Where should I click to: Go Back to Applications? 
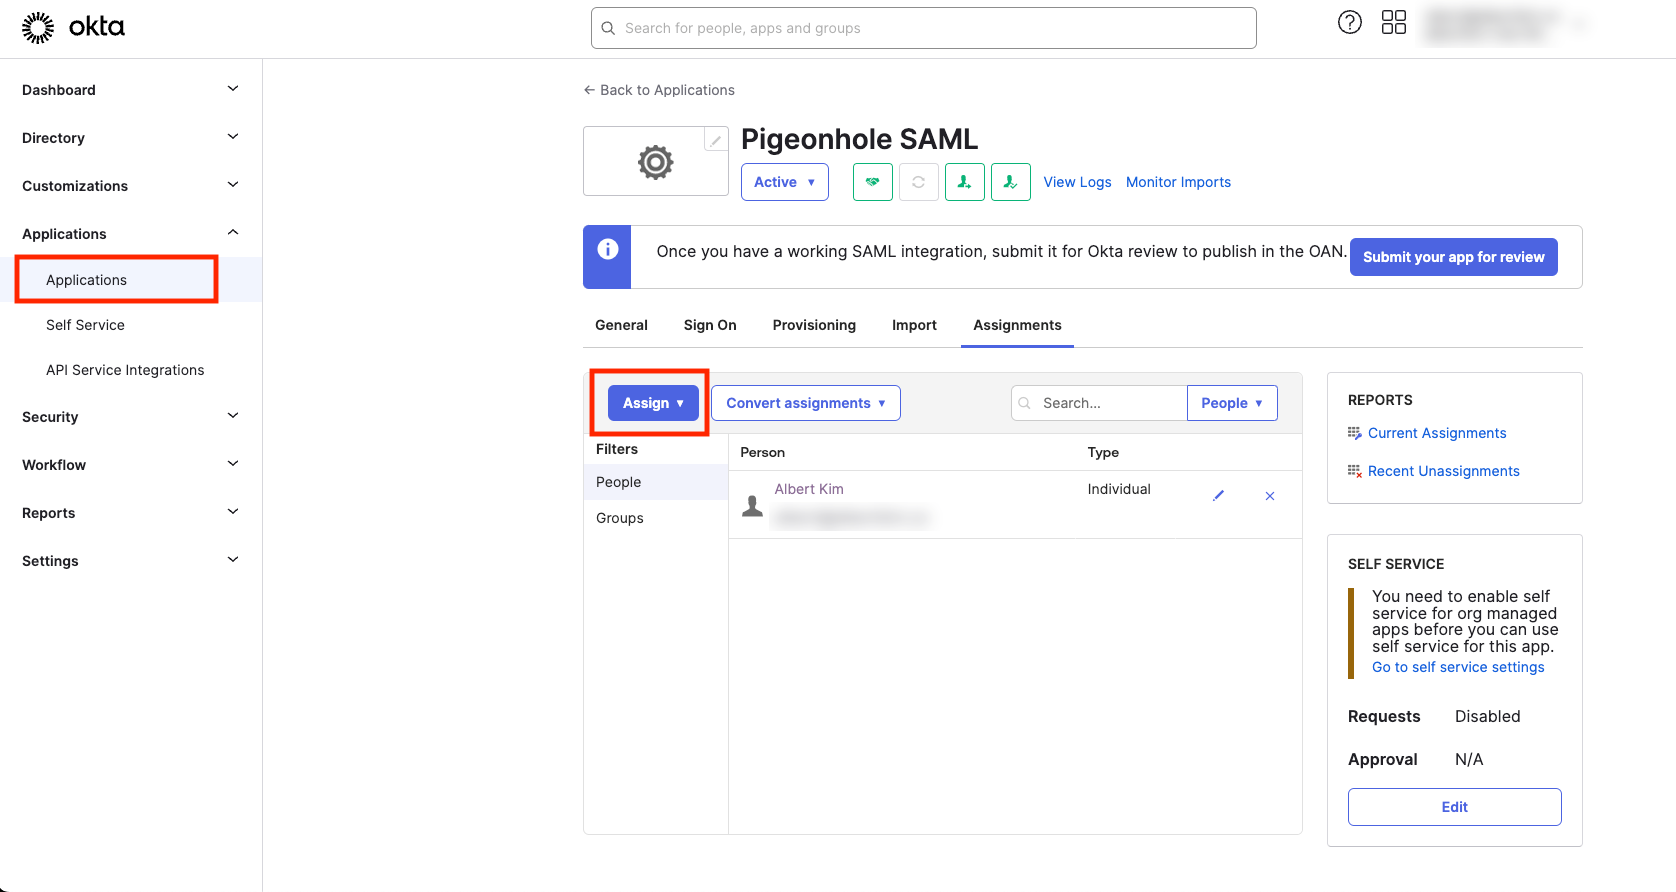click(659, 90)
